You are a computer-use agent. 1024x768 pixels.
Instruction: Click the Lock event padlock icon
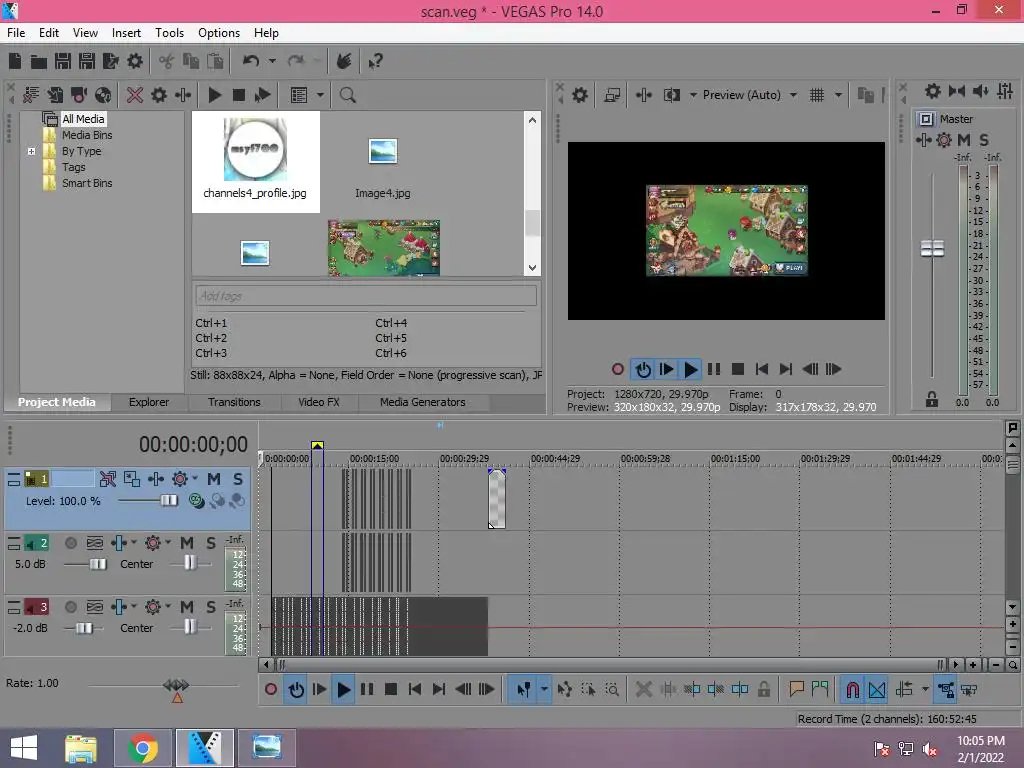(x=763, y=690)
